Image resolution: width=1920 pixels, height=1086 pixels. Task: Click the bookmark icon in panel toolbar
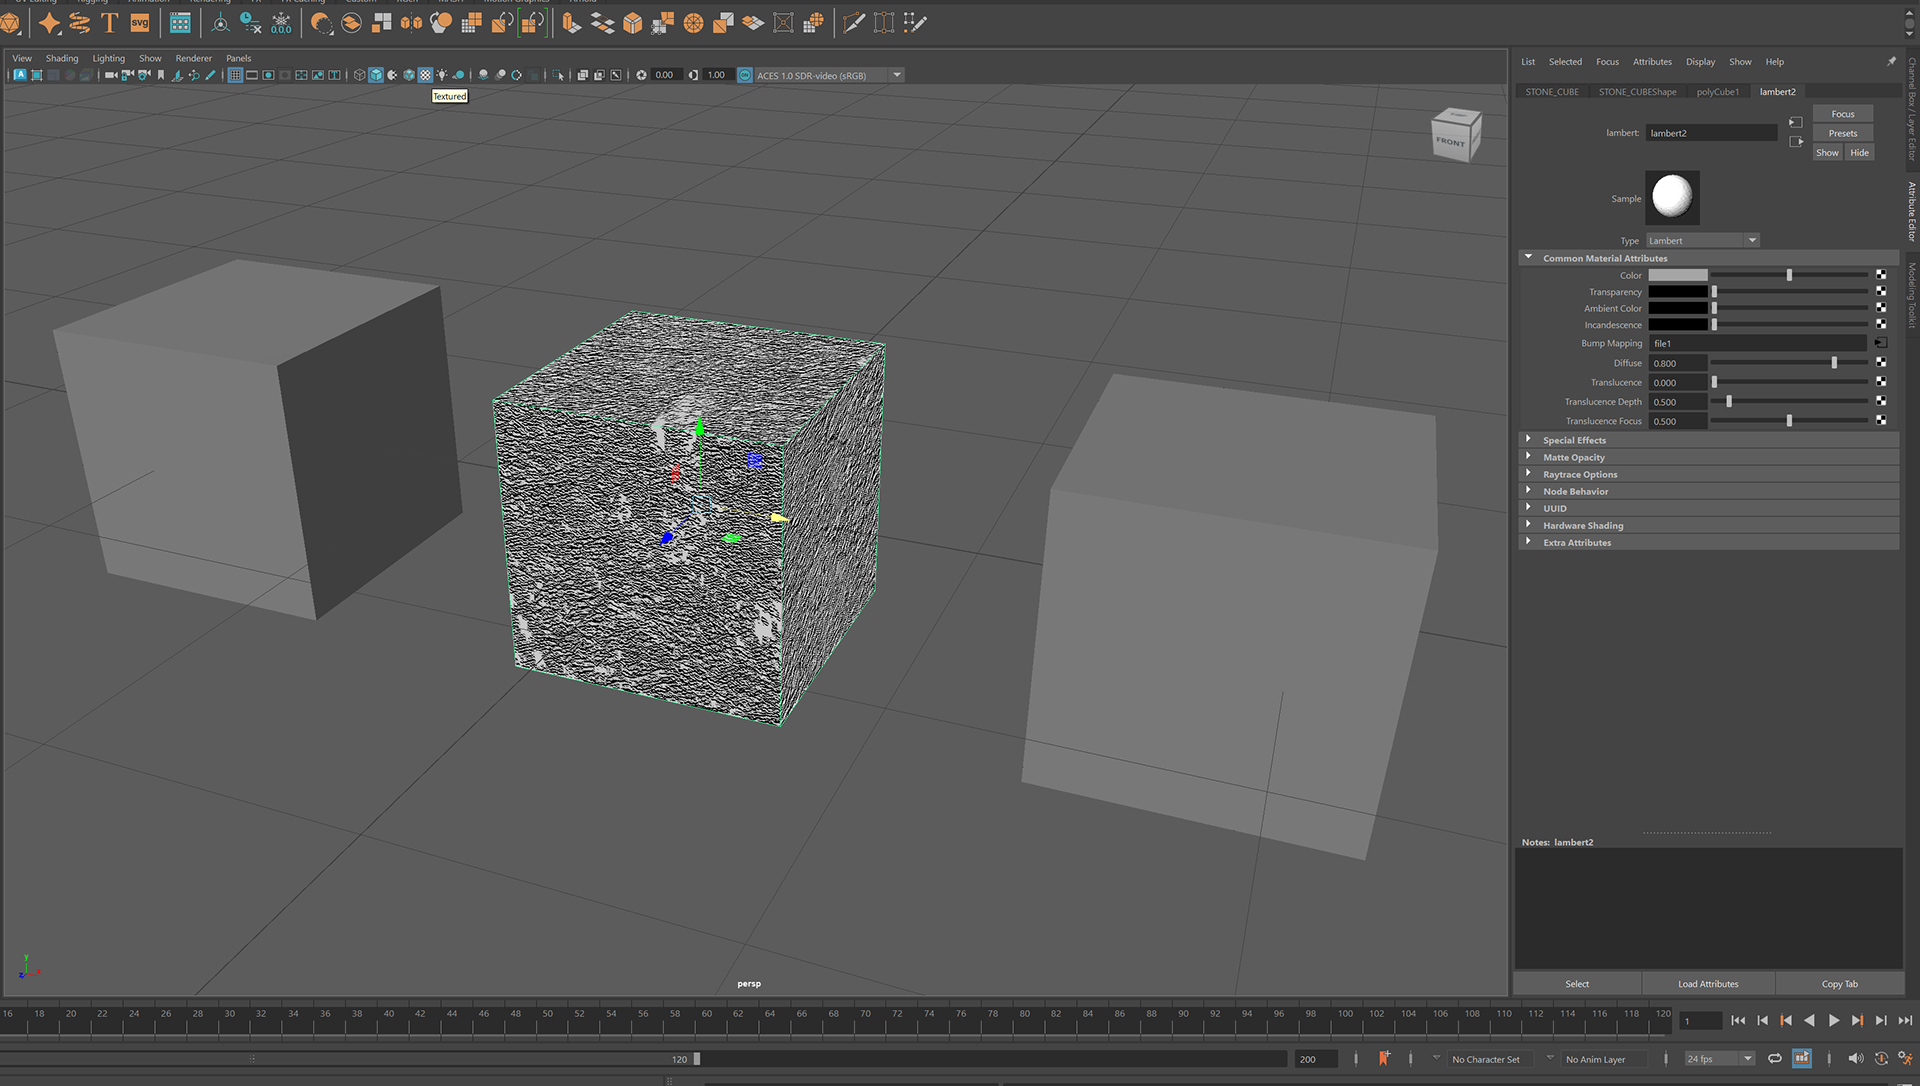click(161, 75)
